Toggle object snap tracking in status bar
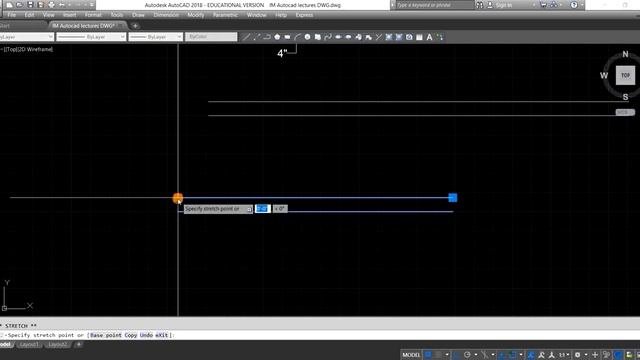The width and height of the screenshot is (640, 360). (502, 355)
